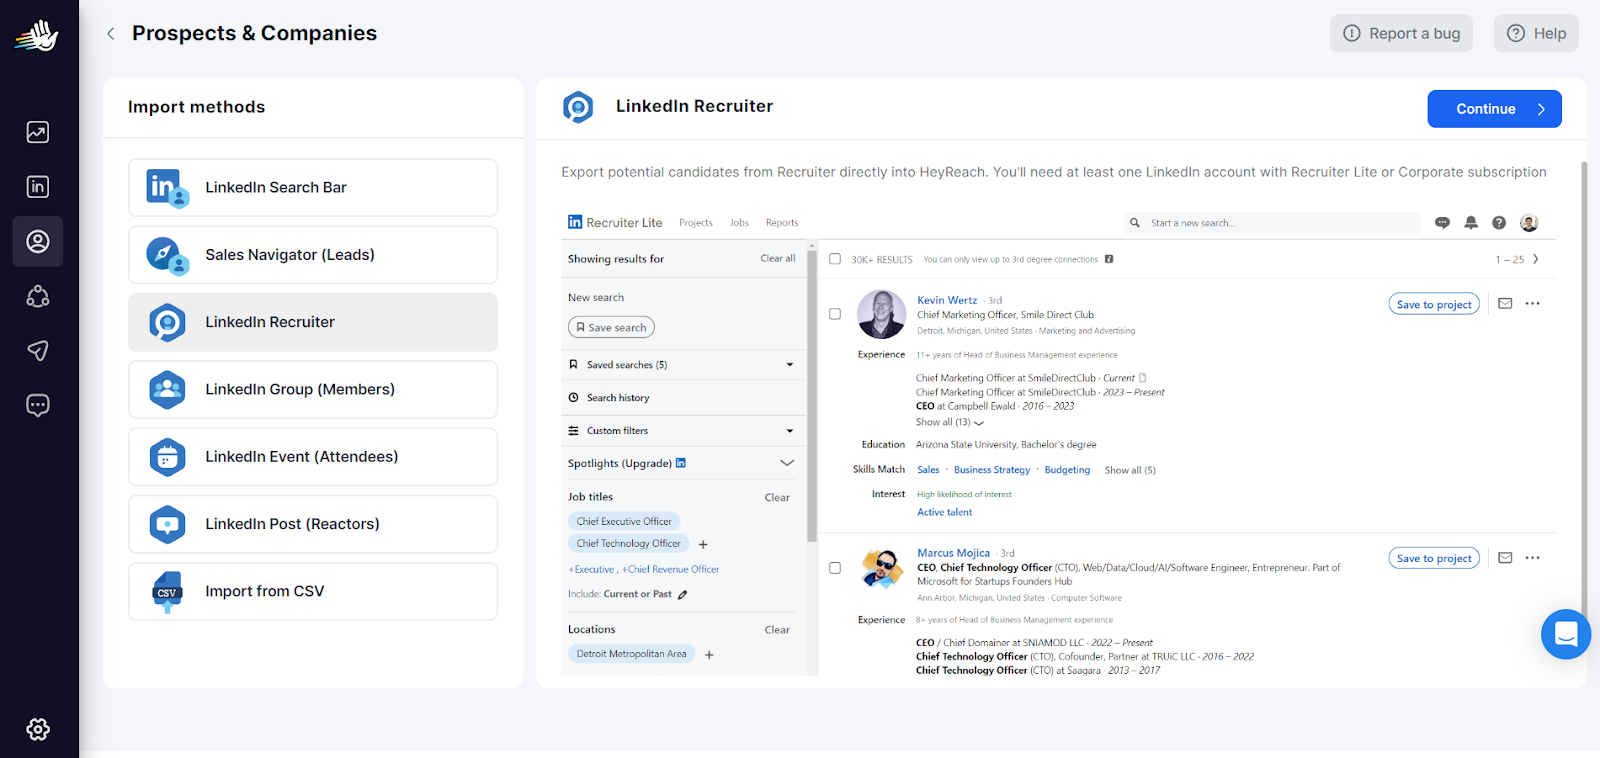Open the chat support bubble
Viewport: 1600px width, 758px height.
(x=1566, y=634)
